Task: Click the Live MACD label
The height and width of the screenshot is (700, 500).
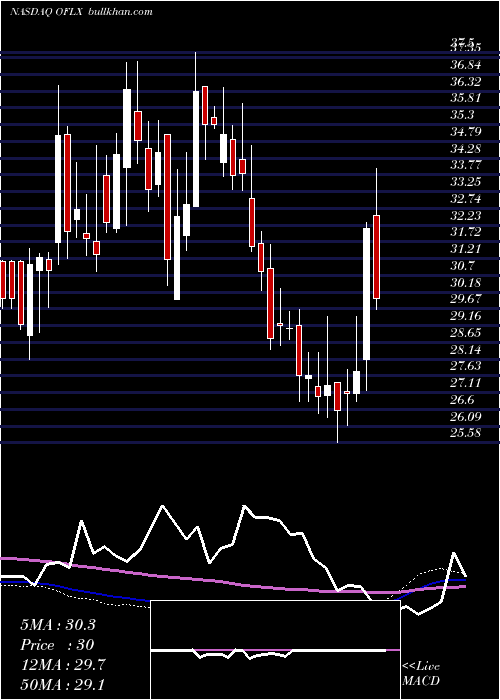Action: pyautogui.click(x=421, y=674)
